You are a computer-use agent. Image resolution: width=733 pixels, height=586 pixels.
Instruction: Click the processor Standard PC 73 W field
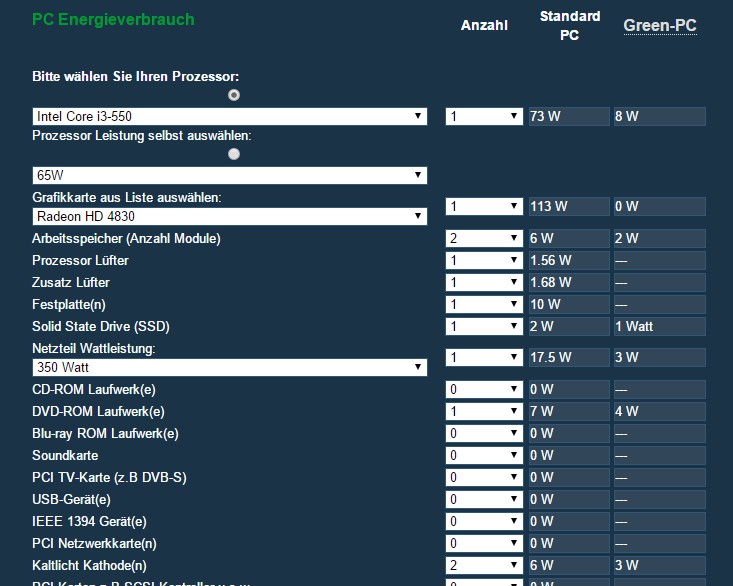568,116
